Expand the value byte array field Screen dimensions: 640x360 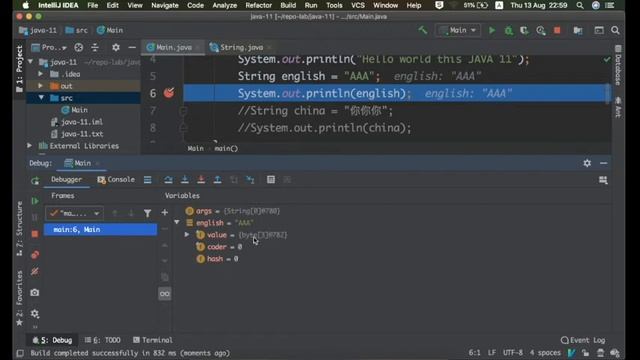coord(187,235)
